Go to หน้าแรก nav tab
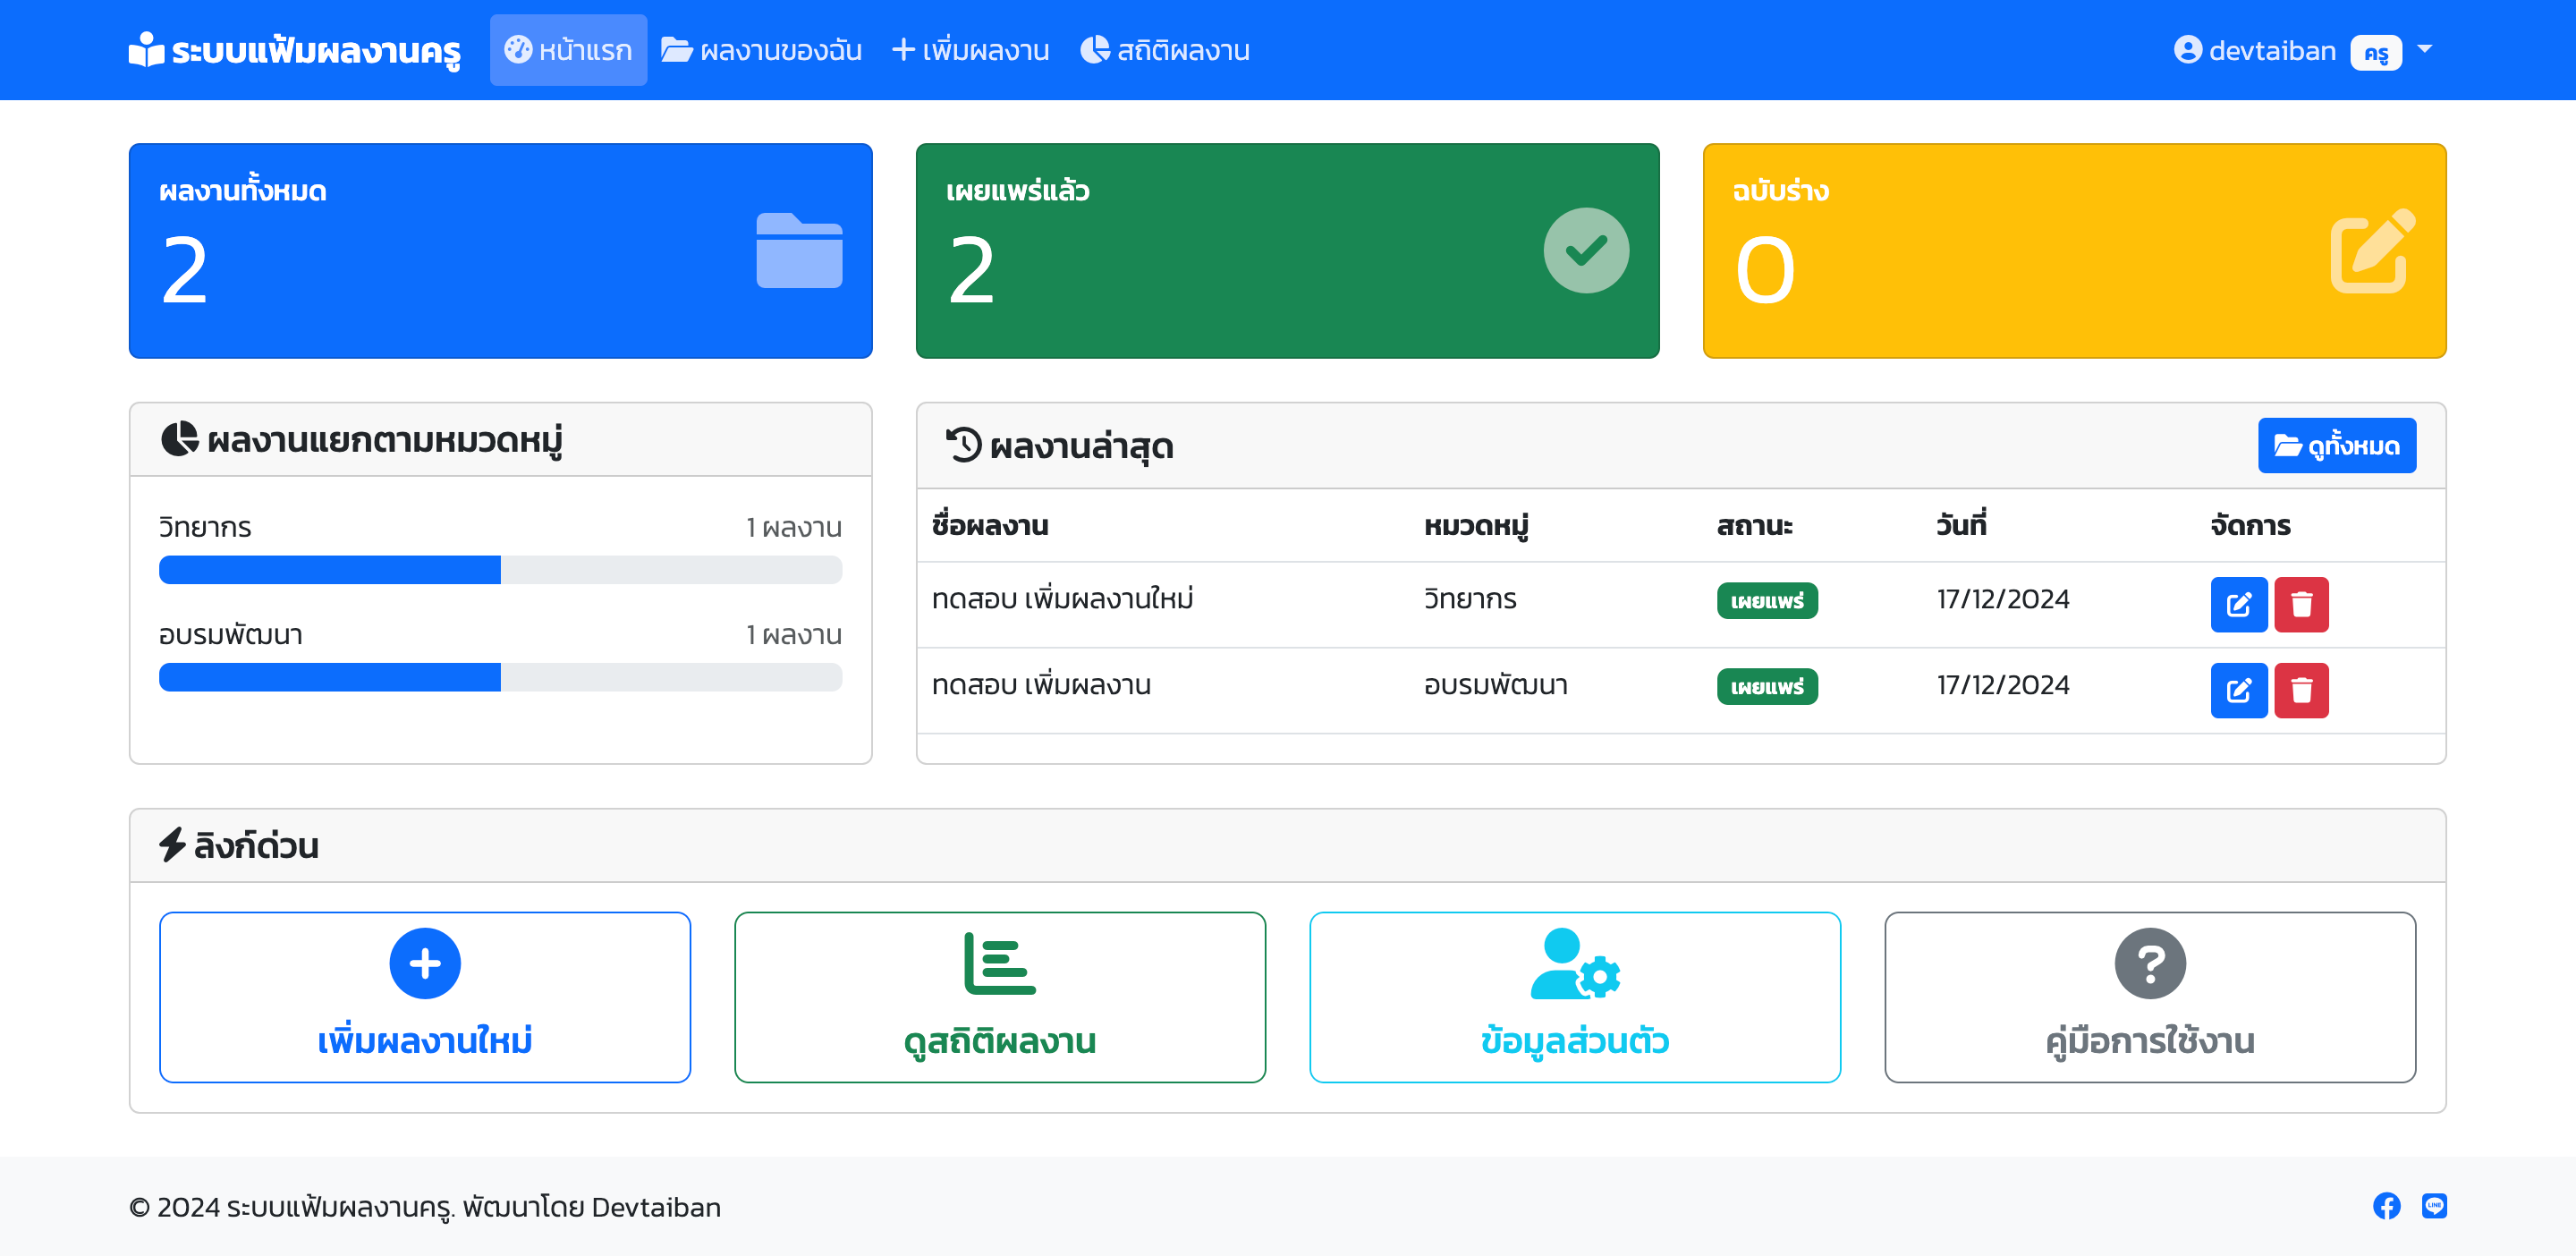 click(x=568, y=50)
